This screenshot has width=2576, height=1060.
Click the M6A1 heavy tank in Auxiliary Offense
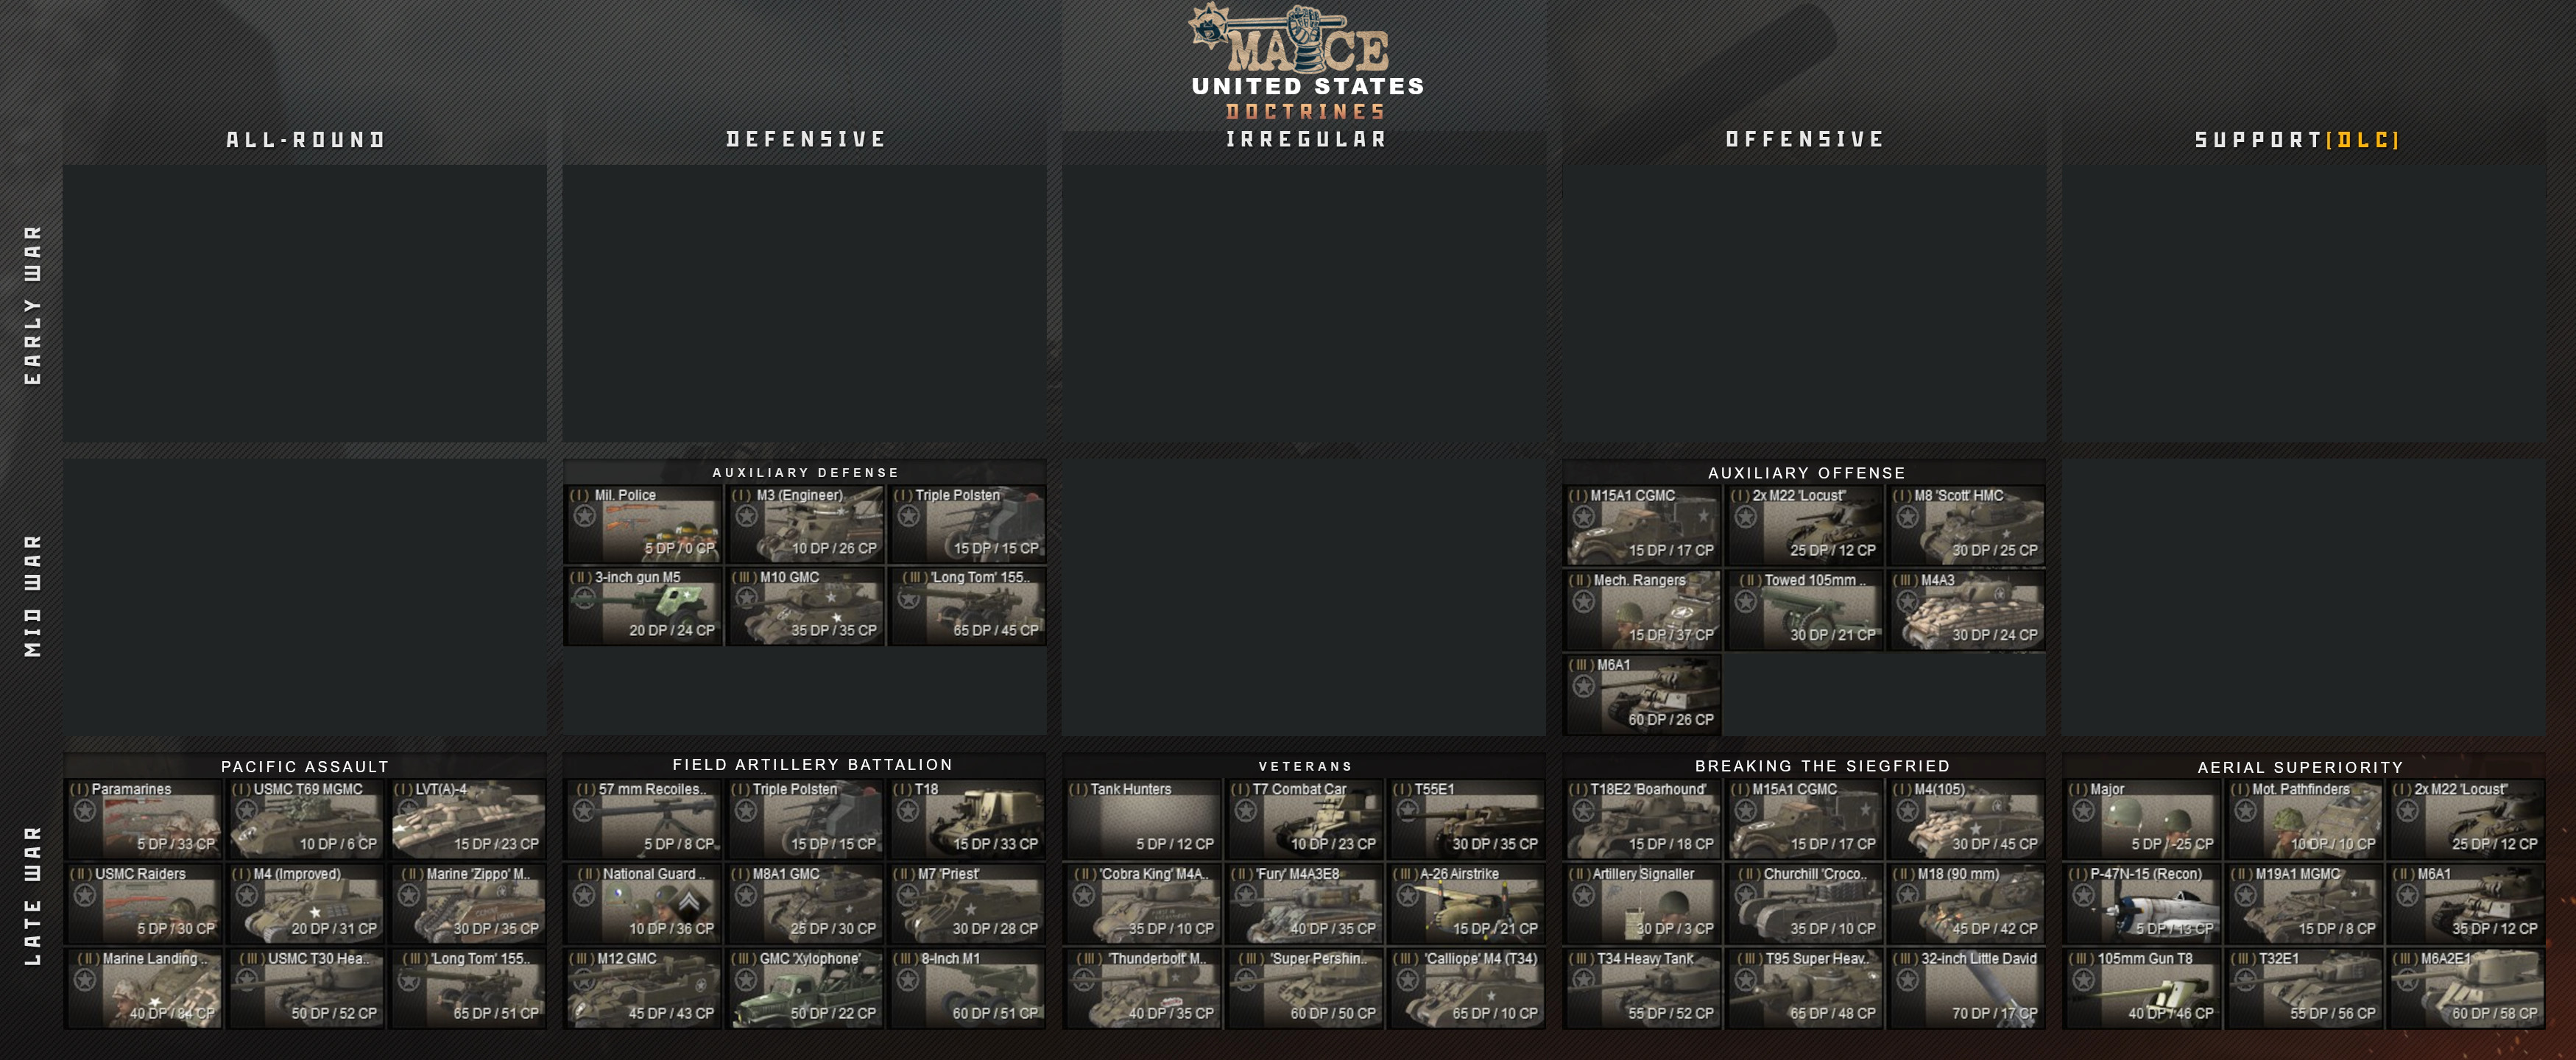tap(1643, 694)
